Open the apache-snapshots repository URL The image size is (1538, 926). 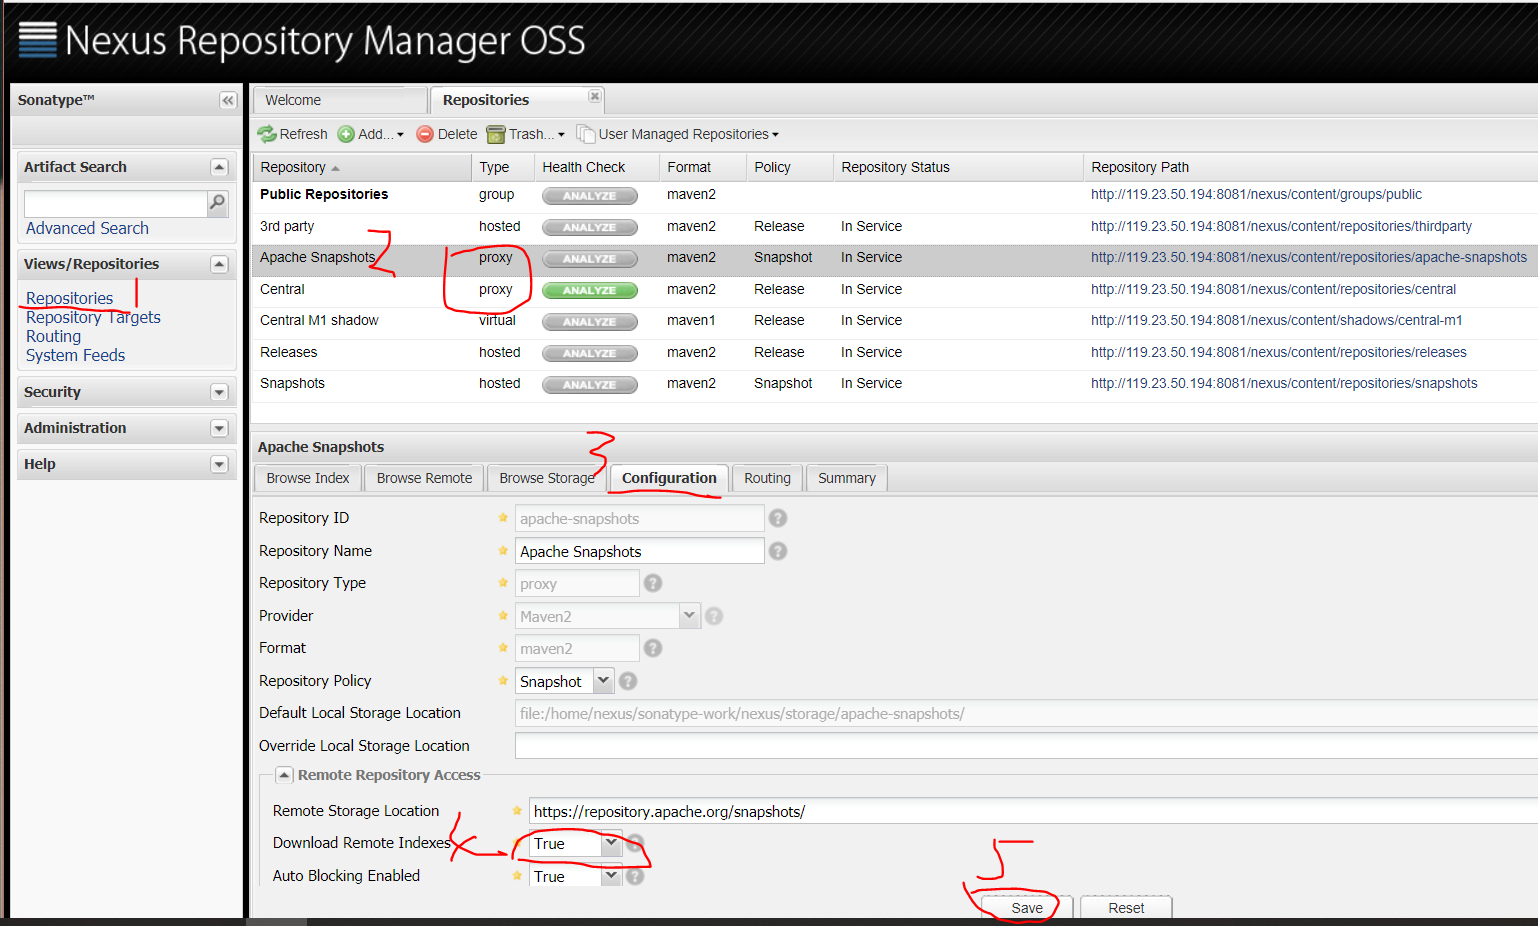[1309, 257]
